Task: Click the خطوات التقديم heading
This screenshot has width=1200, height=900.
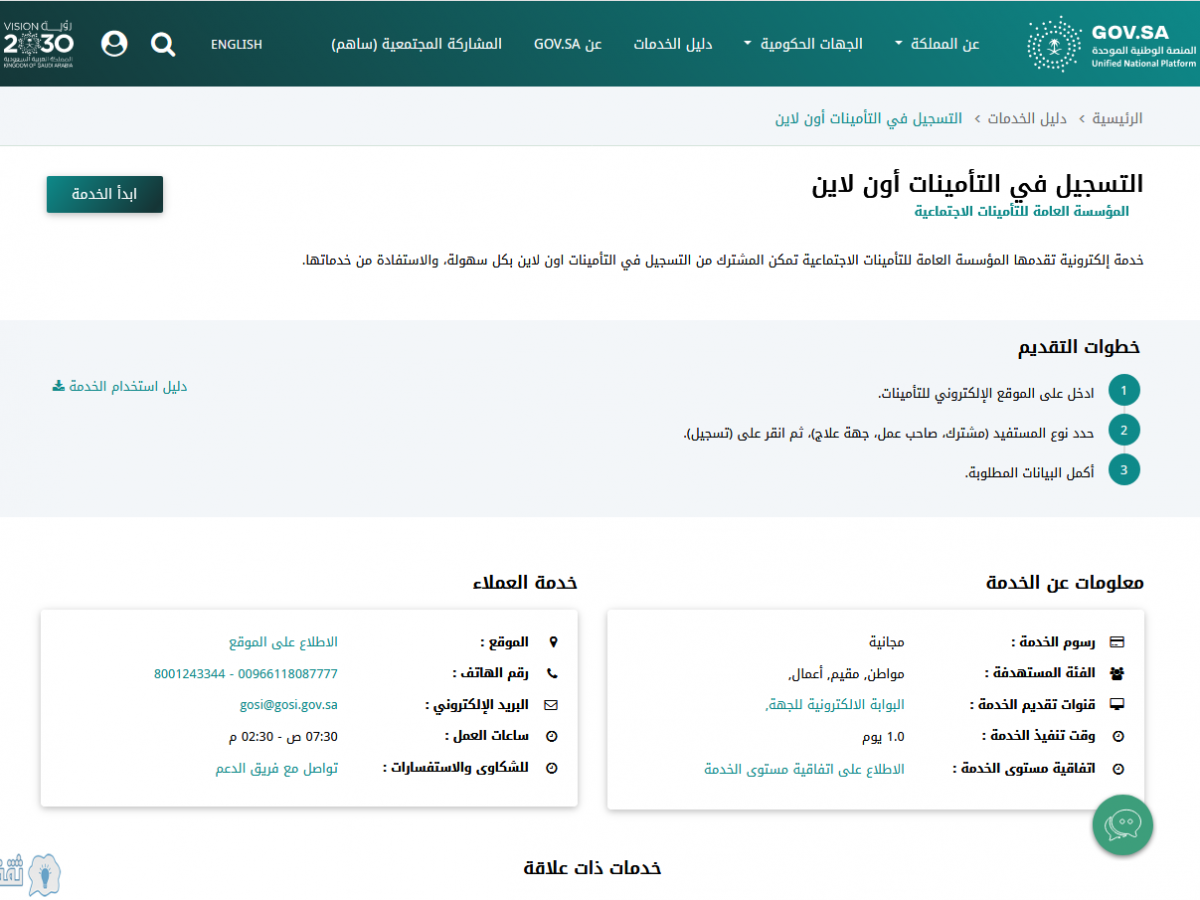Action: coord(1079,347)
